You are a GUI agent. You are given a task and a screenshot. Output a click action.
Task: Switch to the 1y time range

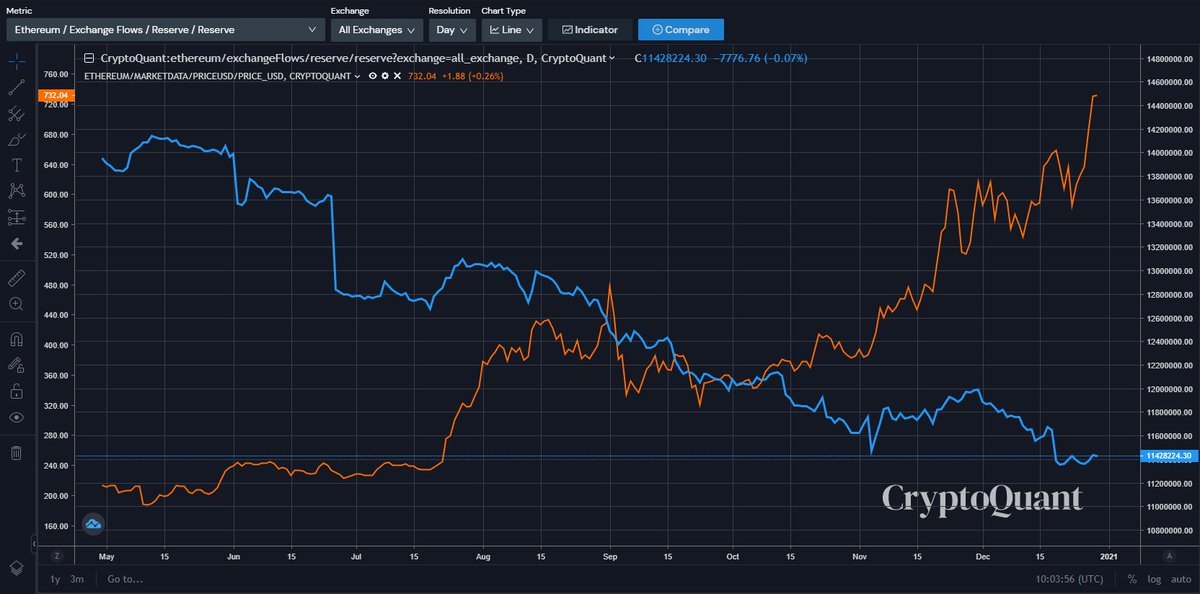coord(53,578)
